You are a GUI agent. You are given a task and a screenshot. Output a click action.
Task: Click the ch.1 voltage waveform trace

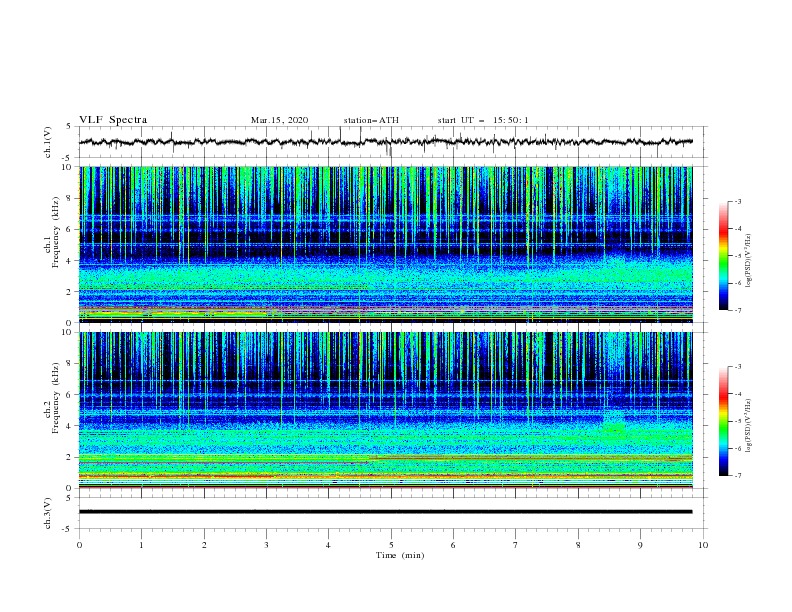tap(385, 142)
